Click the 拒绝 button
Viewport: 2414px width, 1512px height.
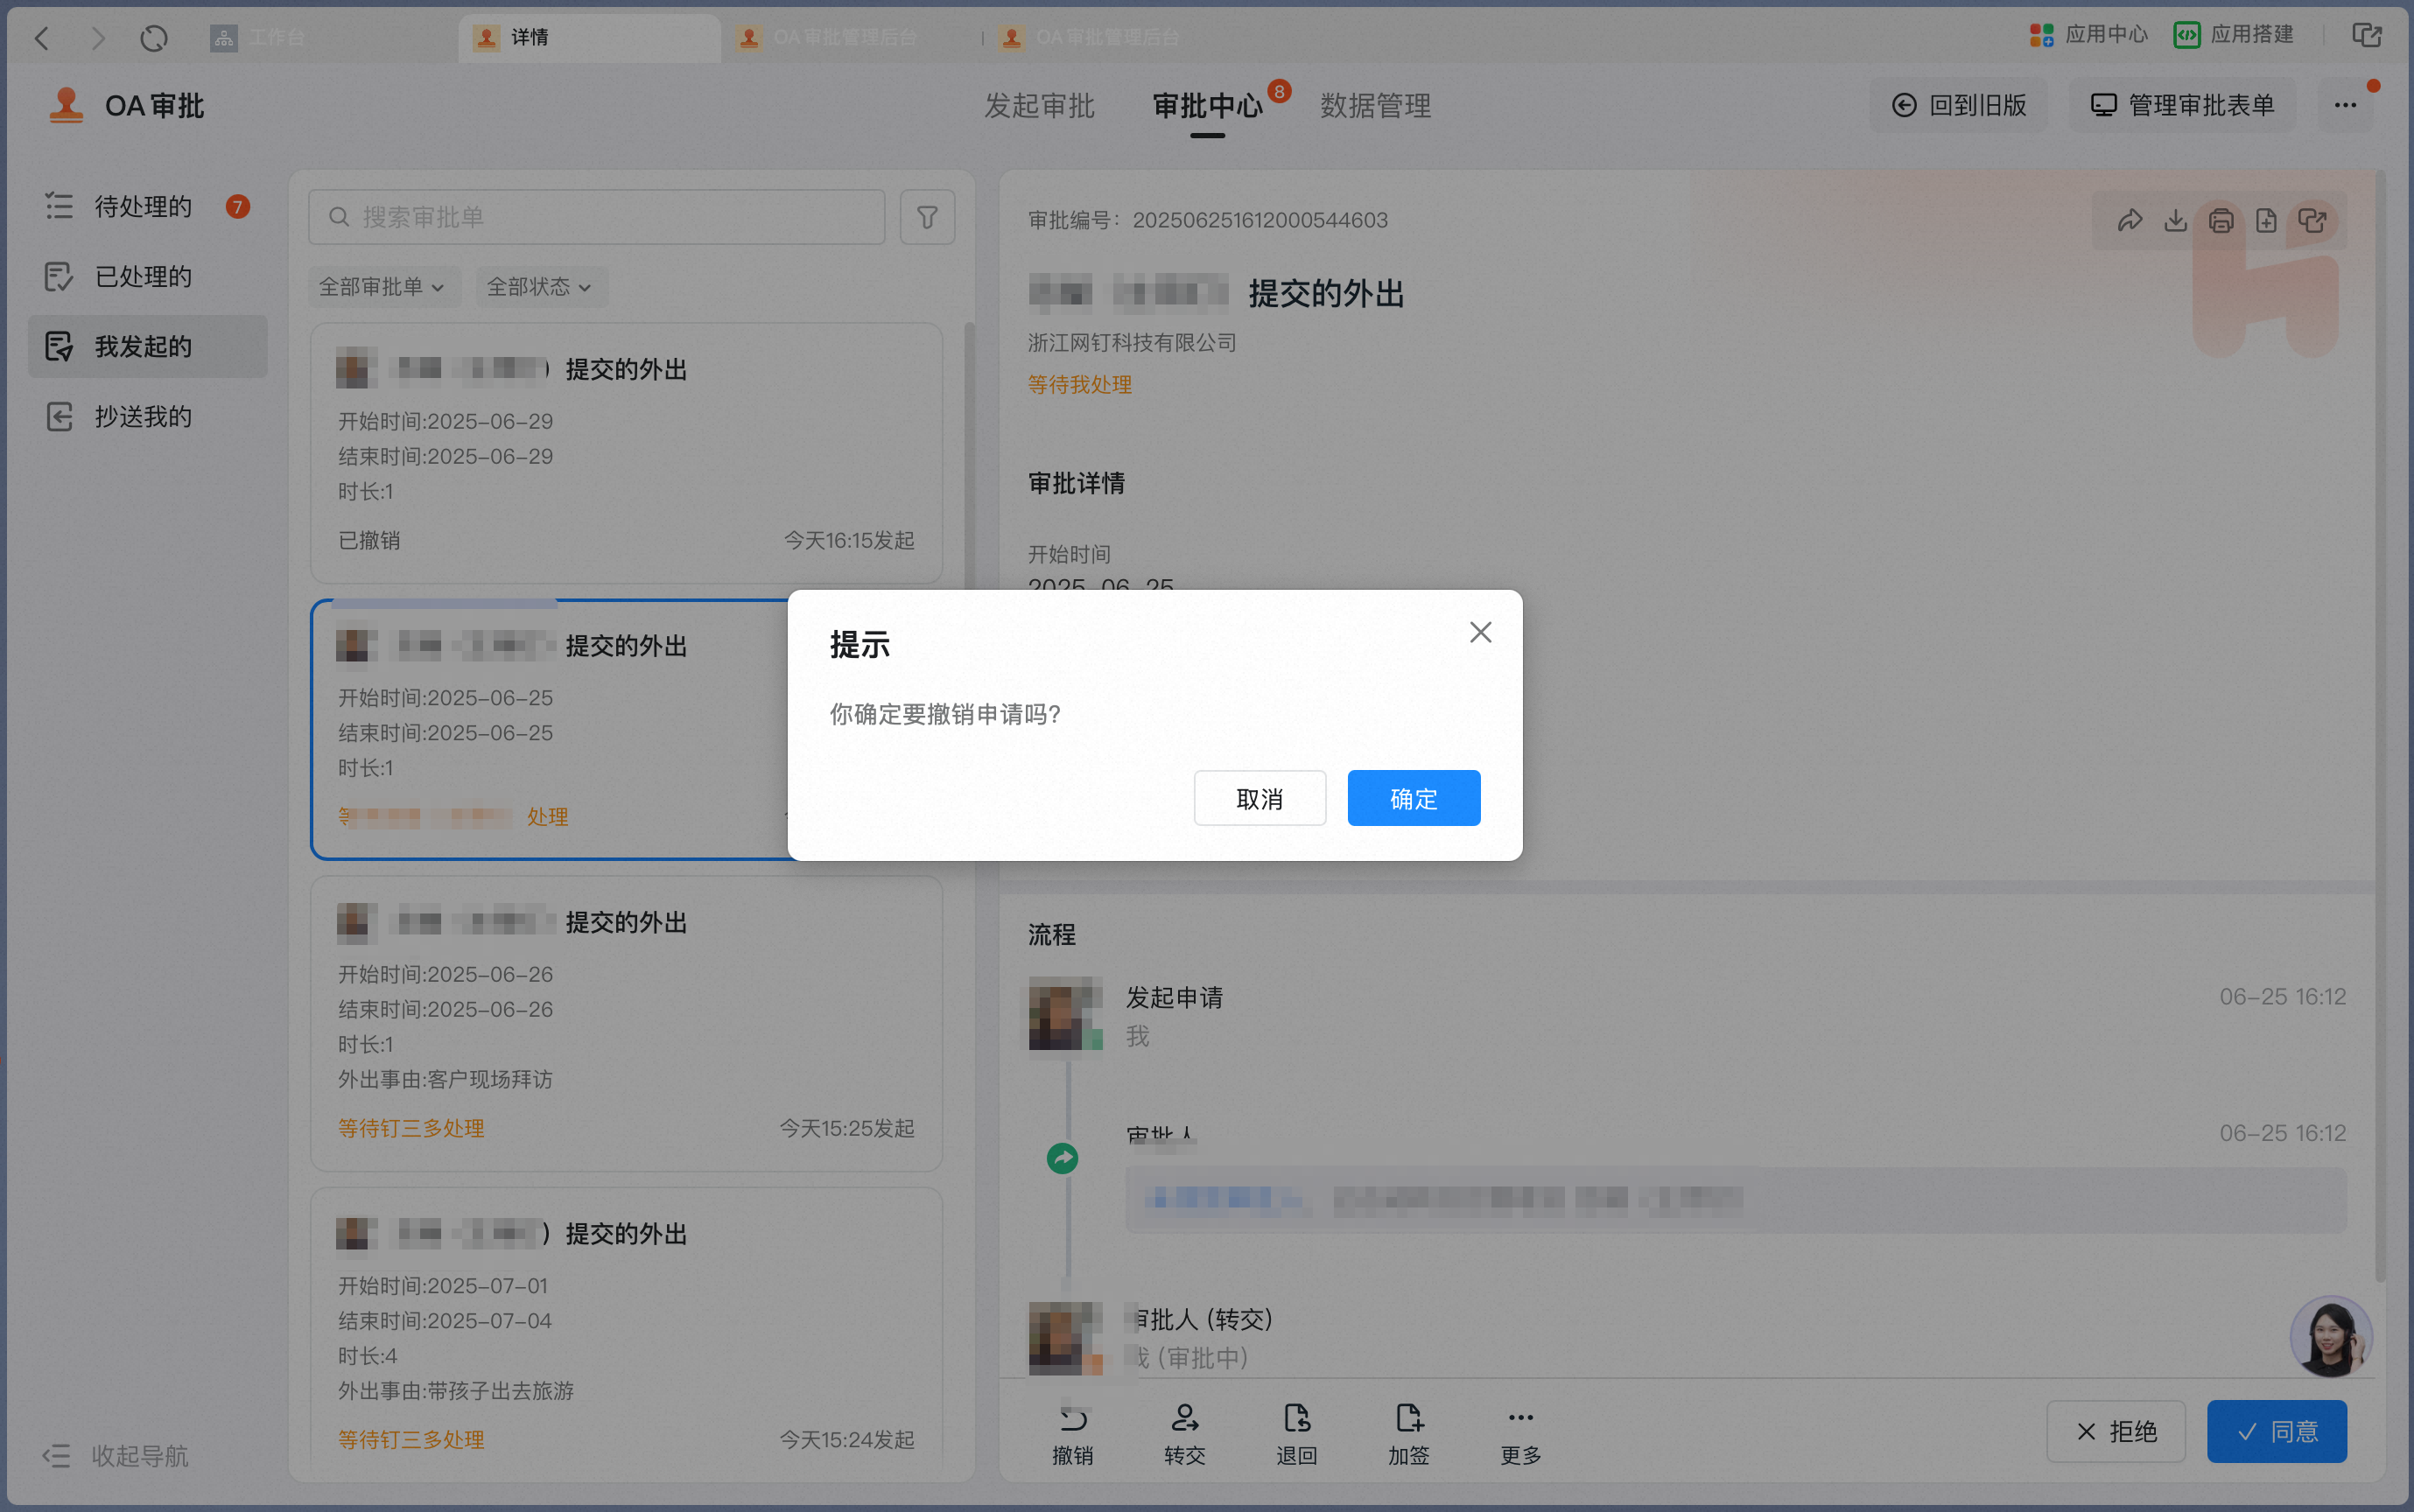coord(2116,1431)
